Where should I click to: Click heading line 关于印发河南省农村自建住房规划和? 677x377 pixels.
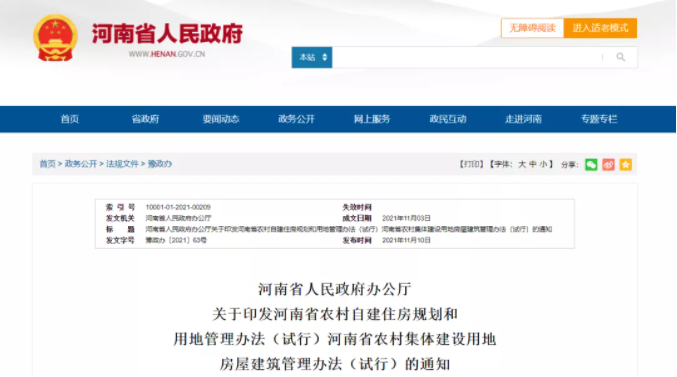tap(335, 314)
